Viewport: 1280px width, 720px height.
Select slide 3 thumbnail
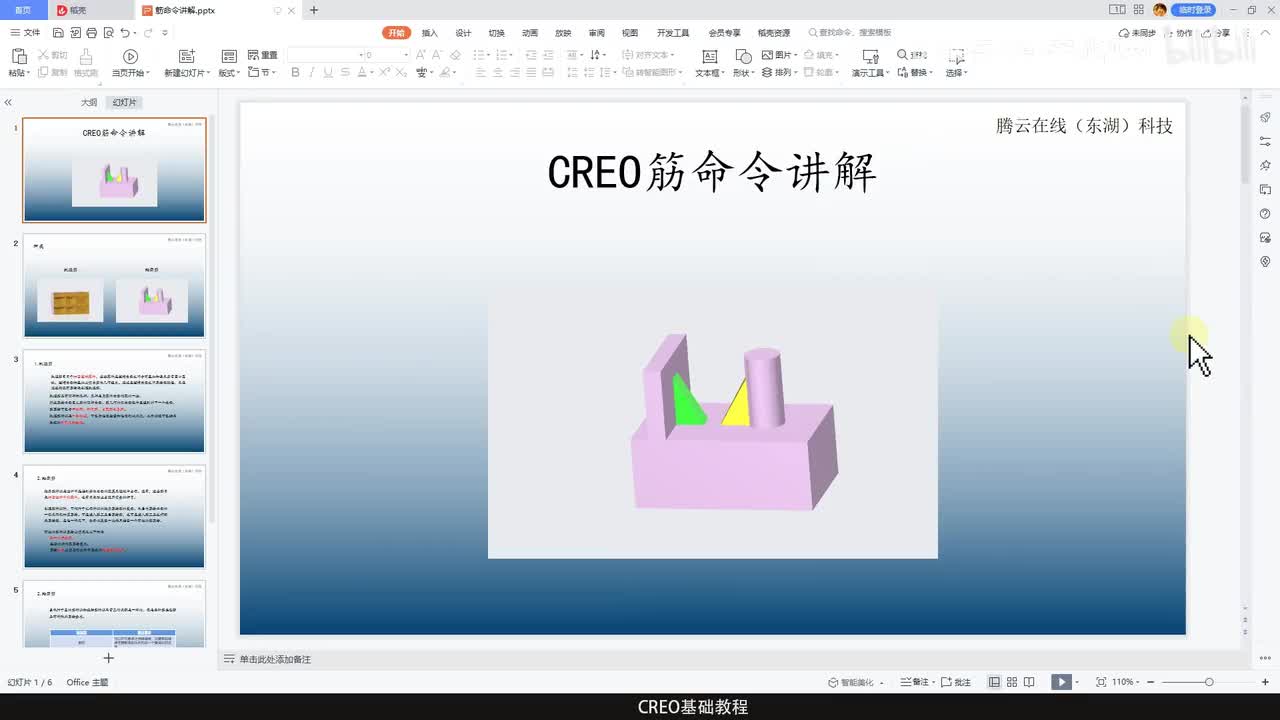pyautogui.click(x=114, y=401)
